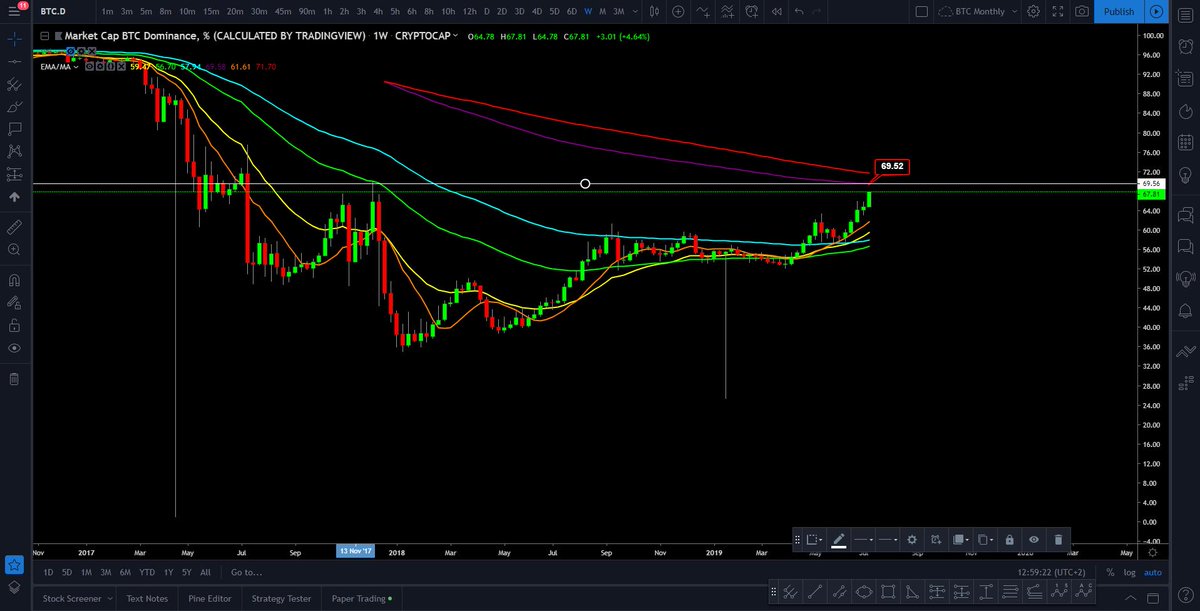1200x611 pixels.
Task: Select the pitchfork drawing tool
Action: 14,85
